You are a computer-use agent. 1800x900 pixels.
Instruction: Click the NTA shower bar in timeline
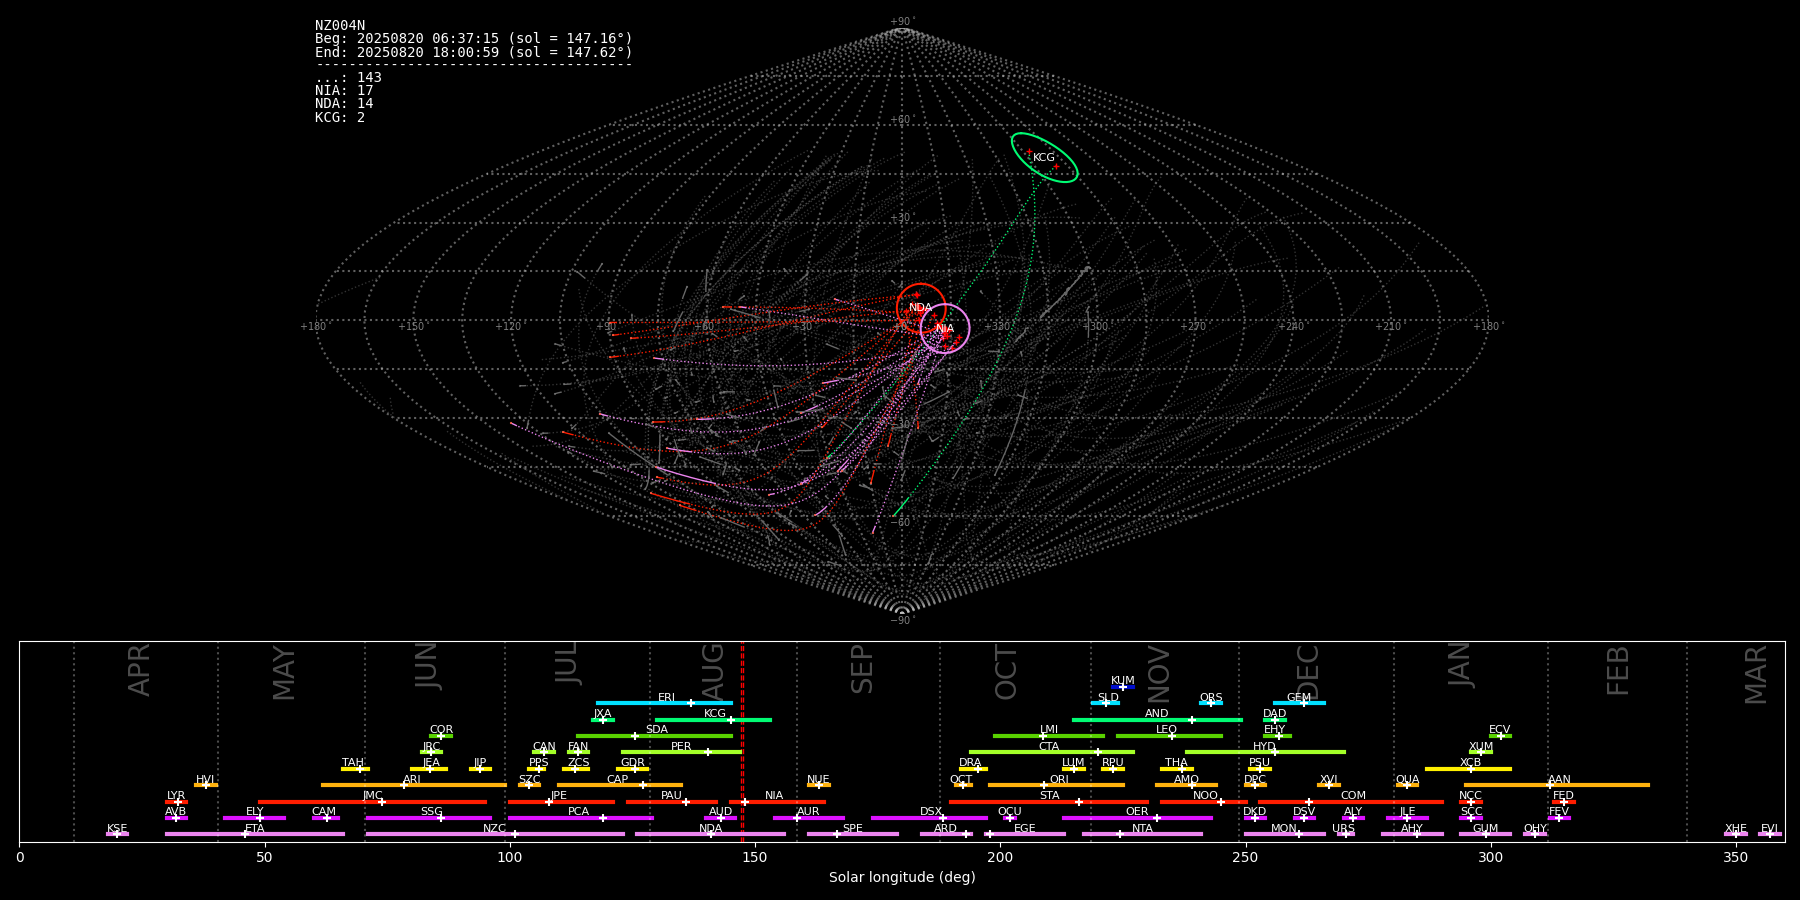point(1142,834)
